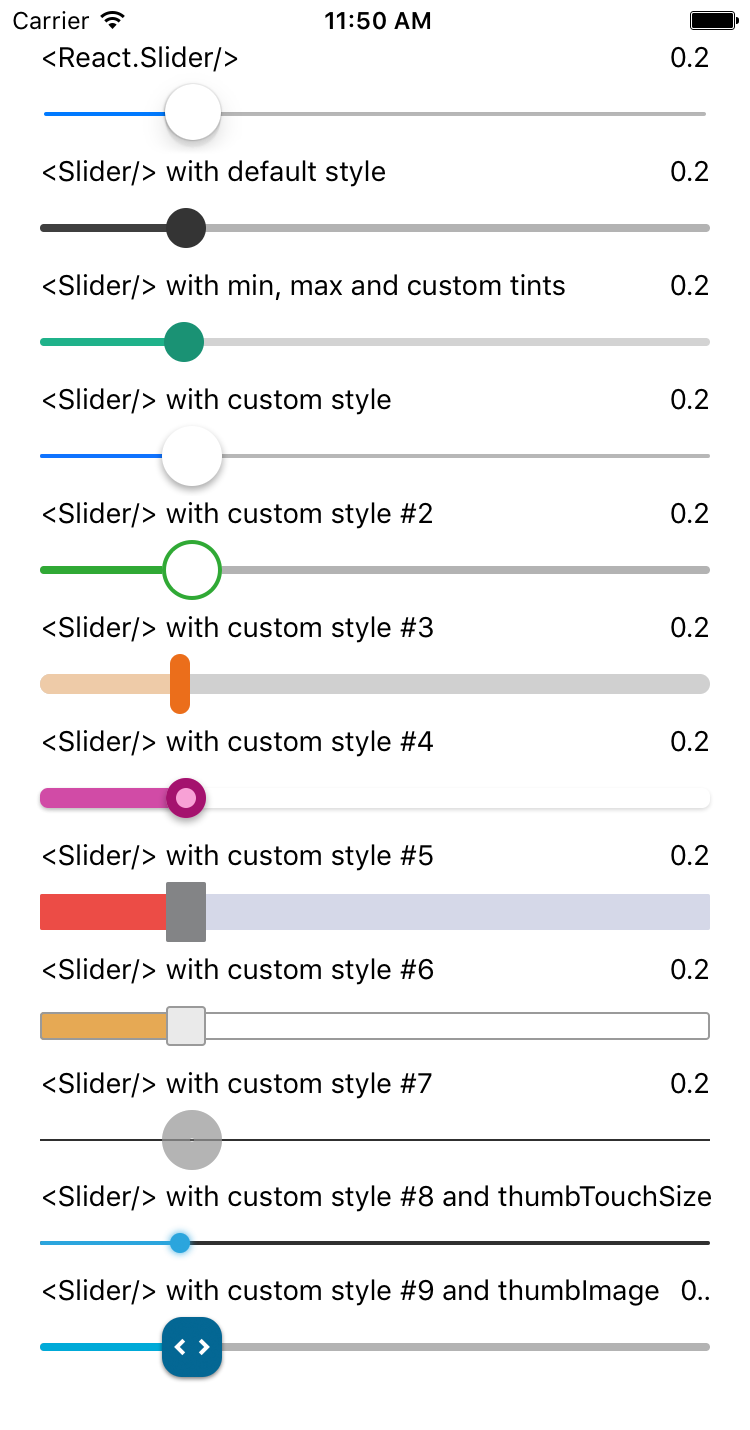Screen dimensions: 750x1430
Task: Click the magenta thumb on custom style #4 slider
Action: coord(186,797)
